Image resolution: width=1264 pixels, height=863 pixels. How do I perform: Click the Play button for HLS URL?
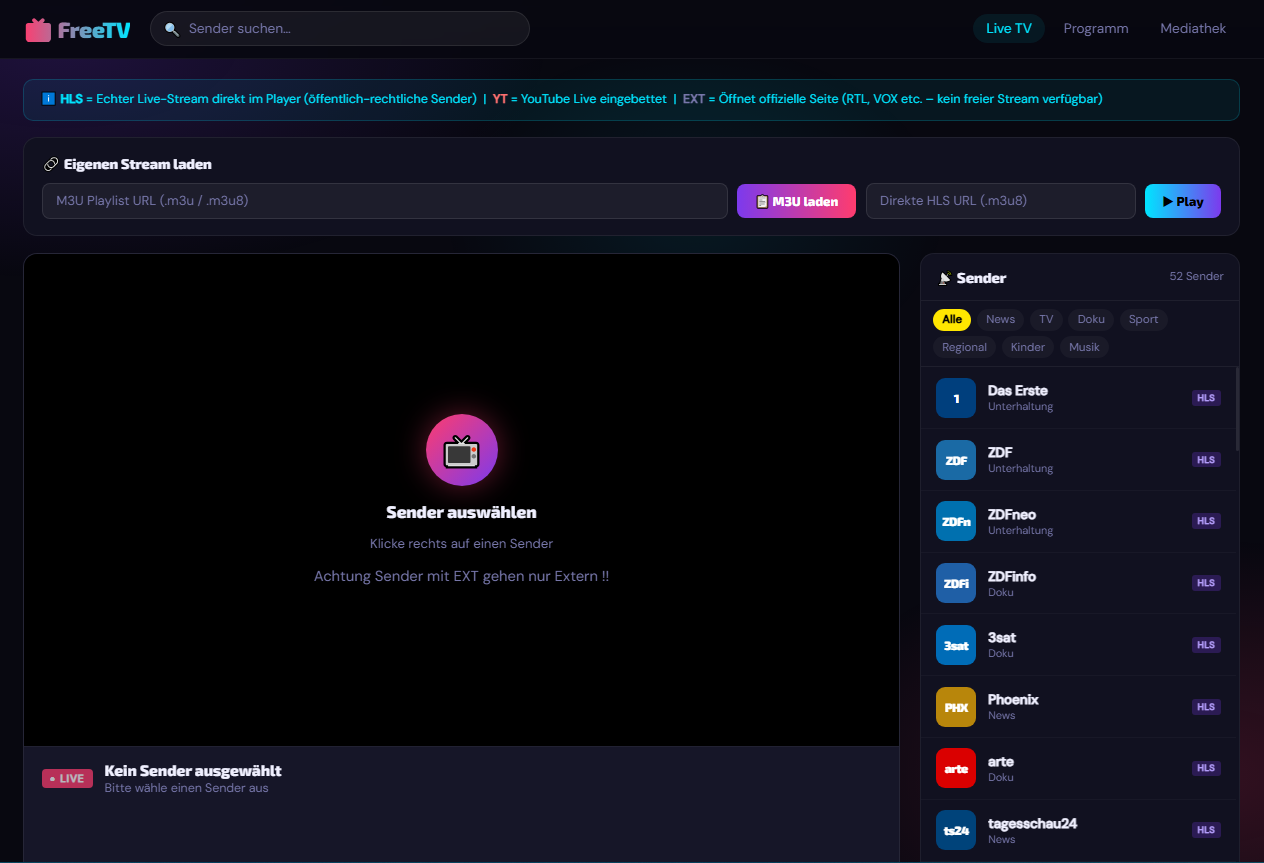point(1182,201)
